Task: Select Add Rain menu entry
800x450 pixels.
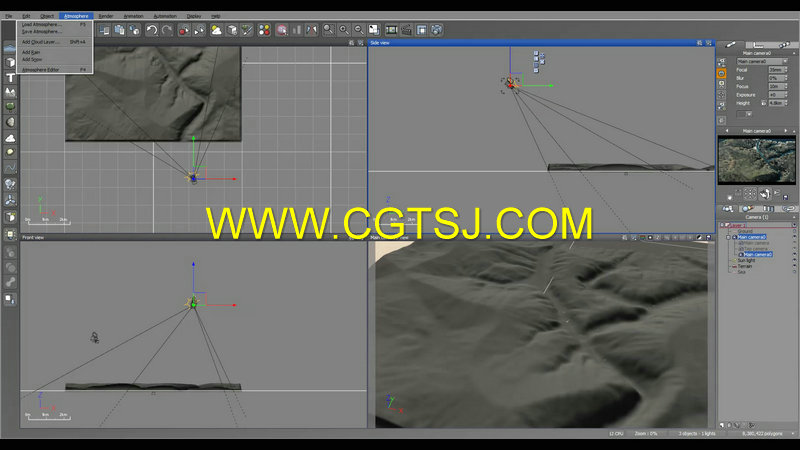Action: [55, 52]
